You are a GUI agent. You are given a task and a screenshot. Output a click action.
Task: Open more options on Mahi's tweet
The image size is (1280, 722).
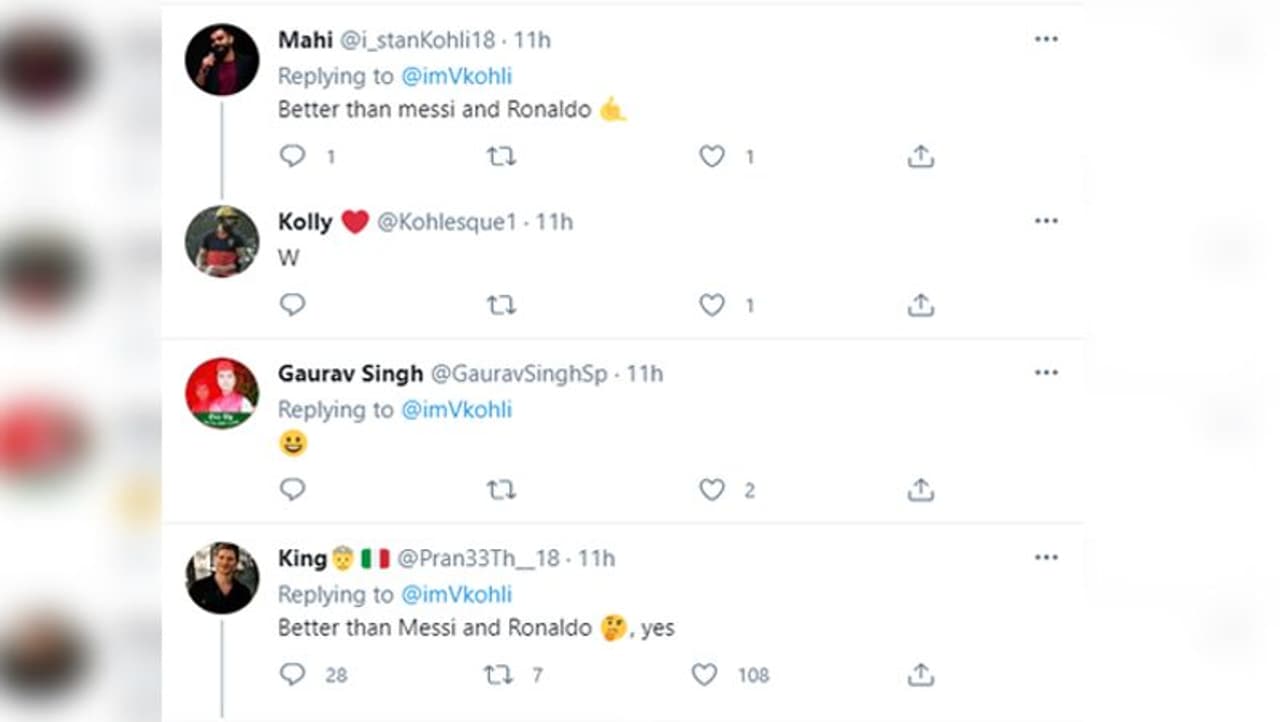click(1046, 39)
